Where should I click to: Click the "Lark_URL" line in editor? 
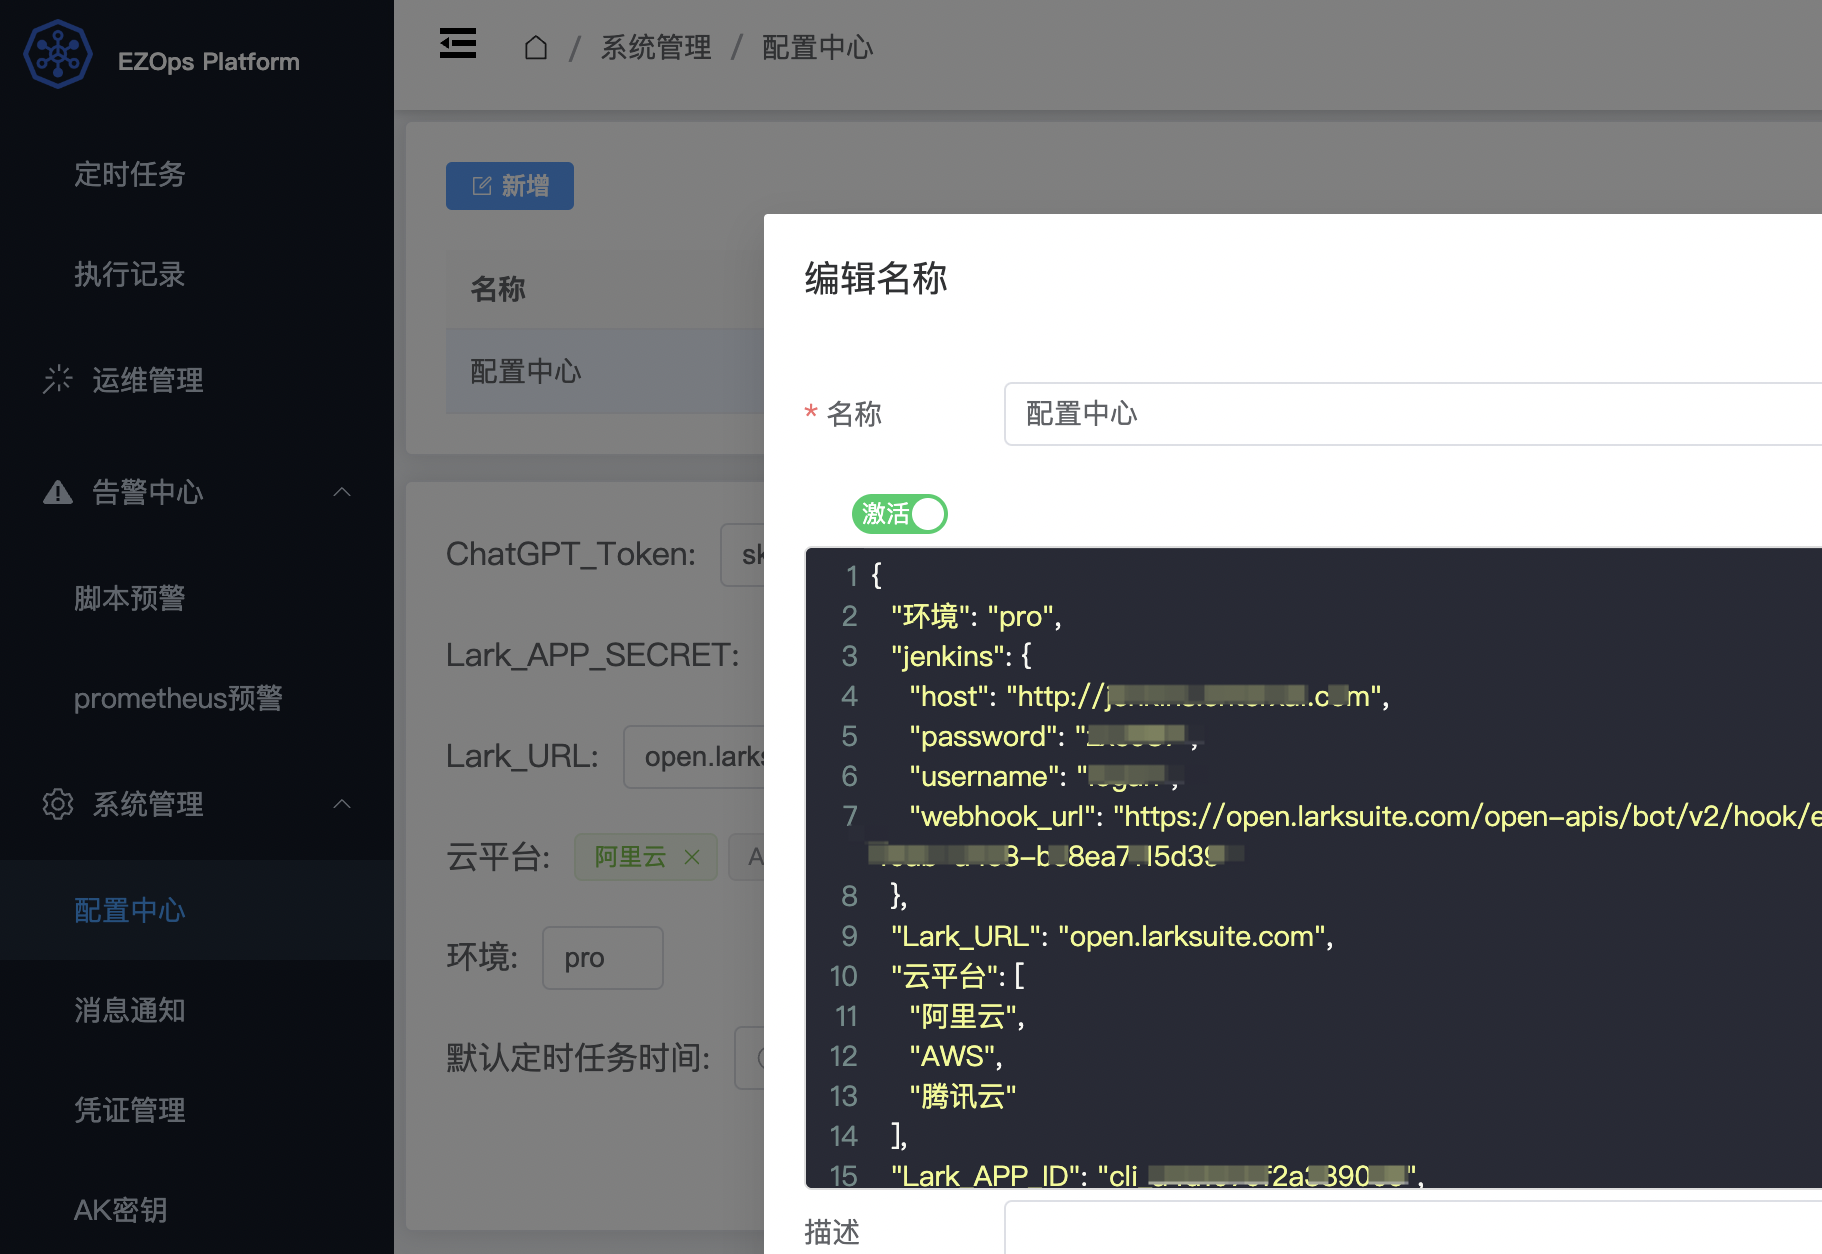pyautogui.click(x=1112, y=936)
